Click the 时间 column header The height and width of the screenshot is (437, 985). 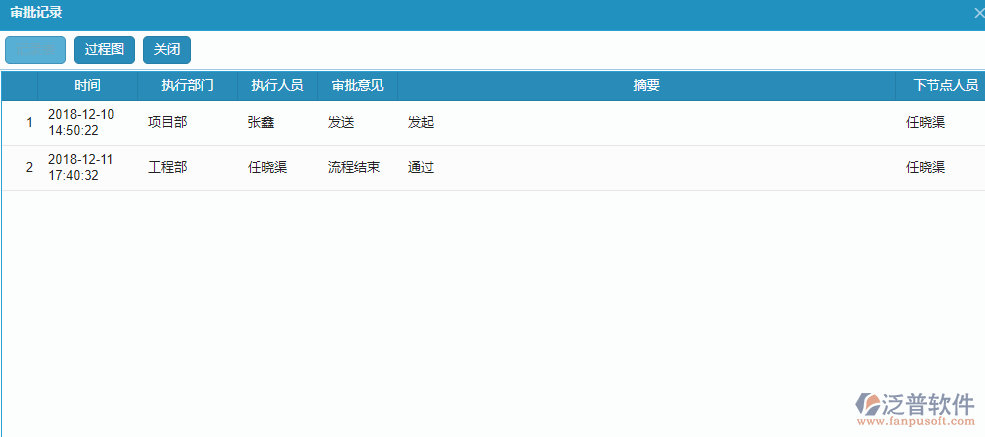[x=87, y=86]
